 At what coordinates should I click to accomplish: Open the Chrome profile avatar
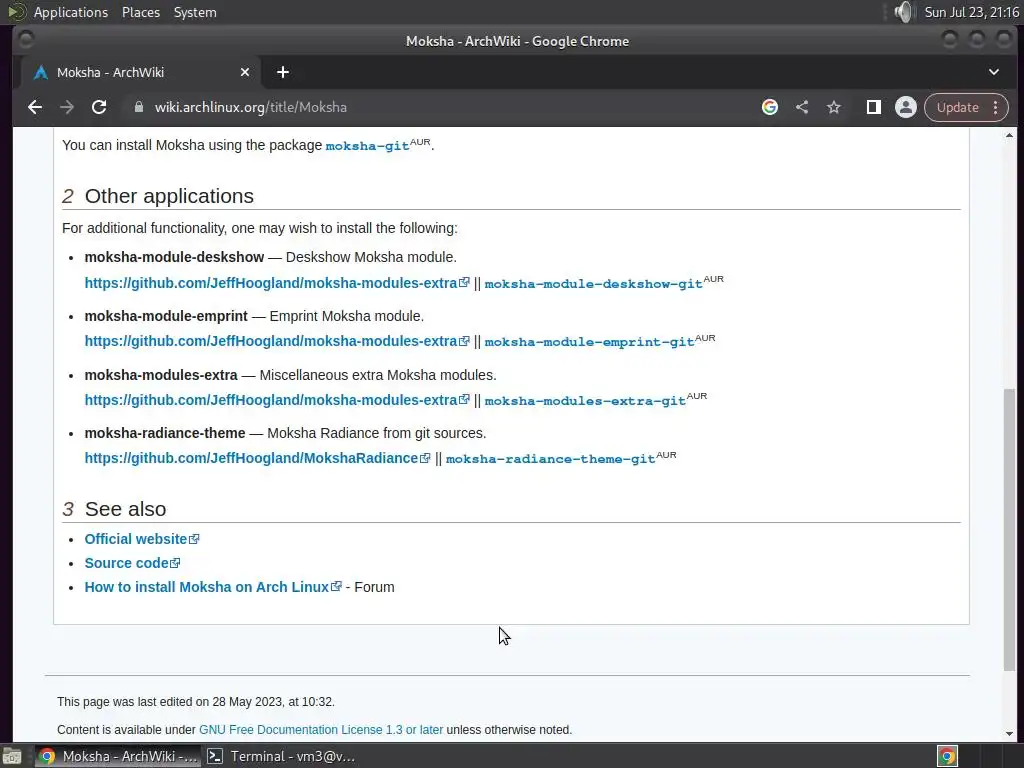(x=906, y=107)
